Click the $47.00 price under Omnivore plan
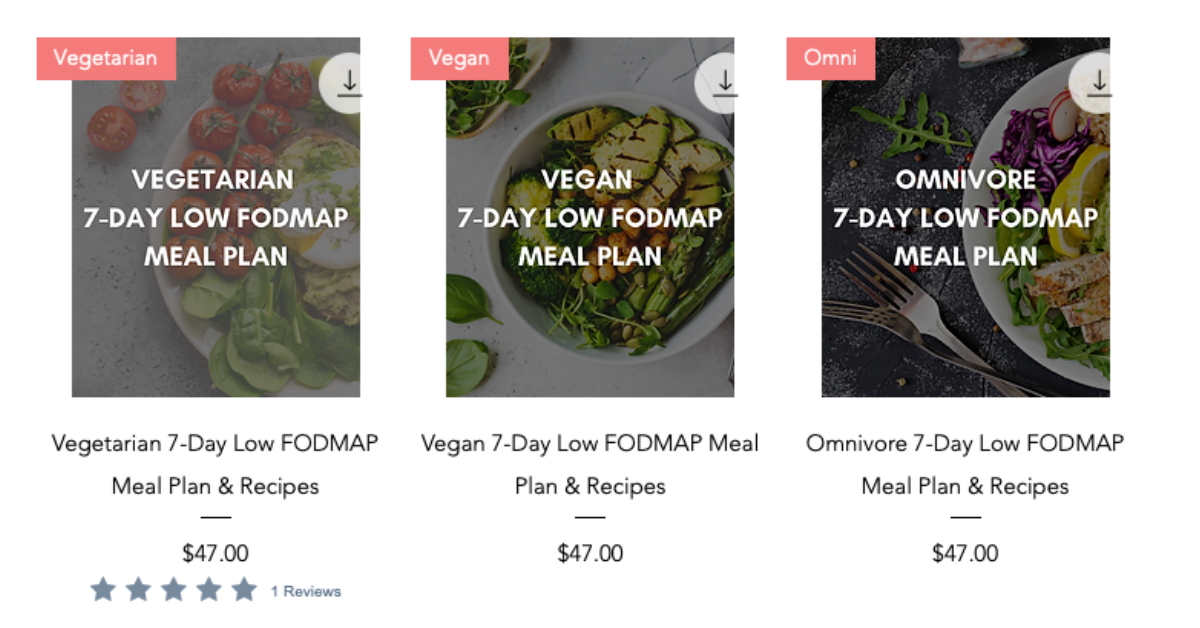The width and height of the screenshot is (1200, 628). click(965, 553)
